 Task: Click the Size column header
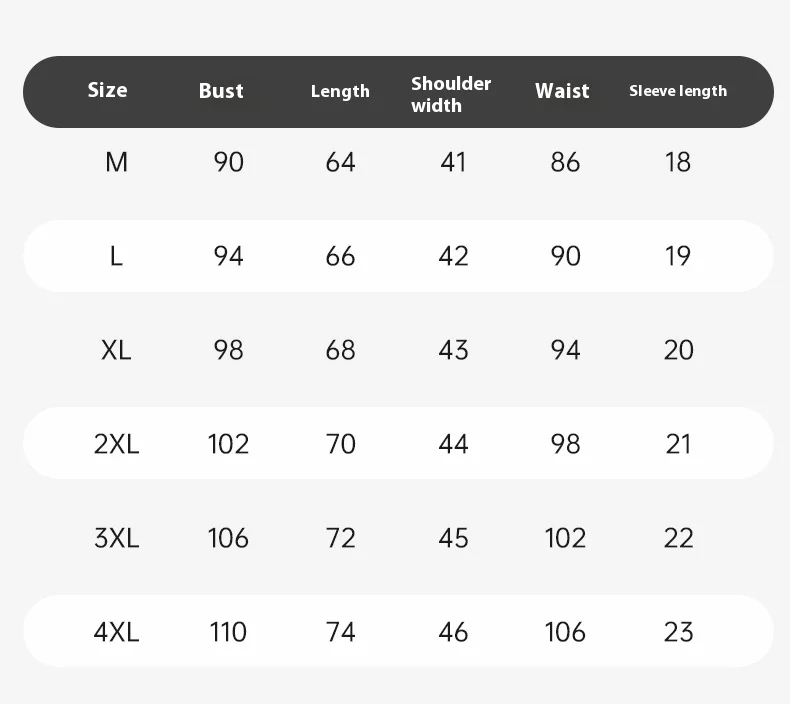point(107,90)
